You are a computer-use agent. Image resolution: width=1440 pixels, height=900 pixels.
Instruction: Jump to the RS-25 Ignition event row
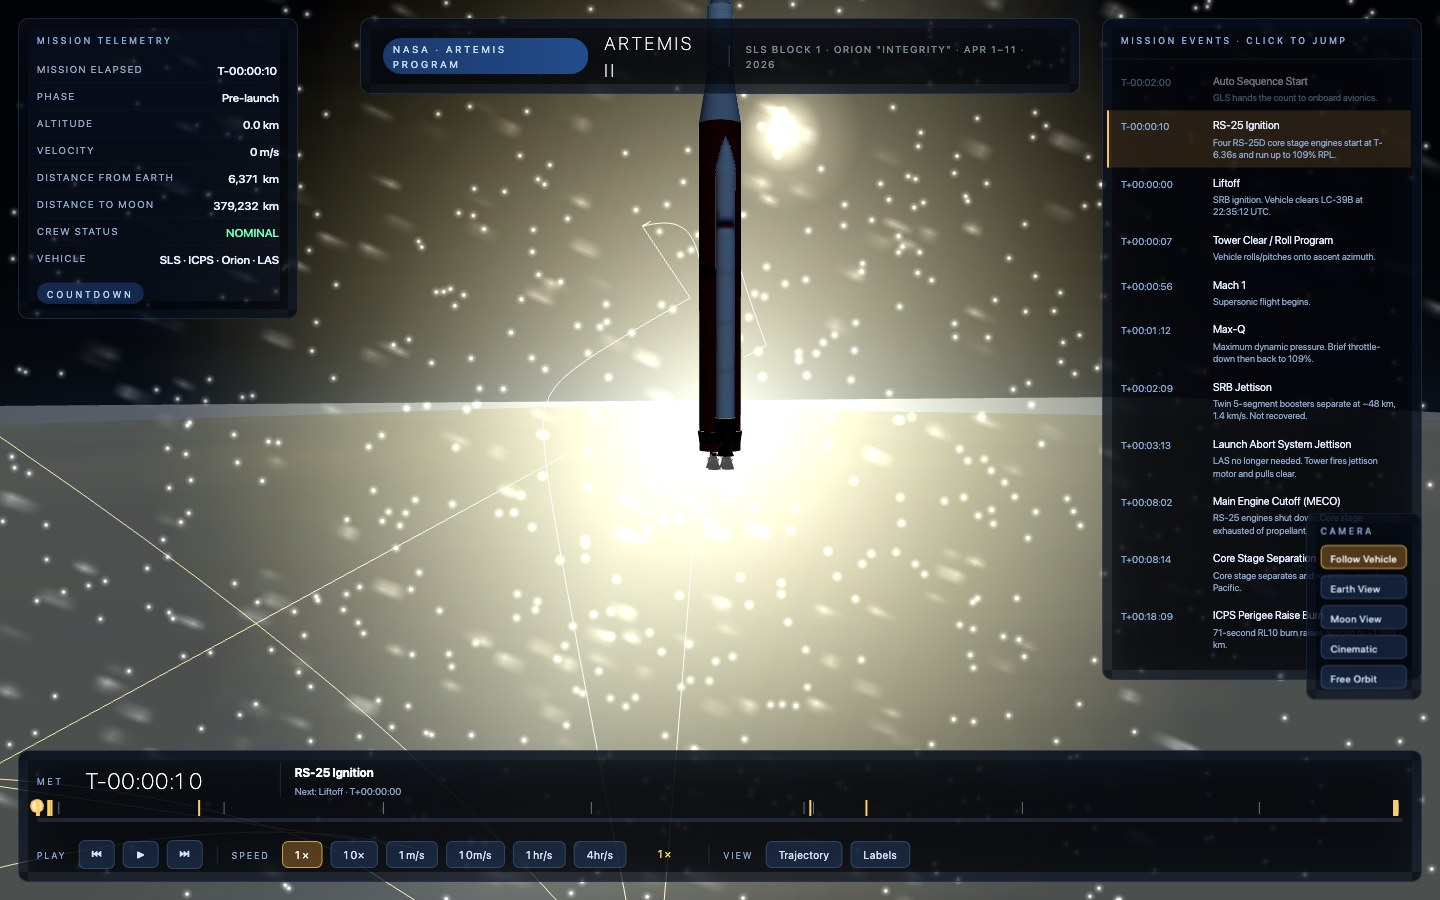[x=1259, y=139]
